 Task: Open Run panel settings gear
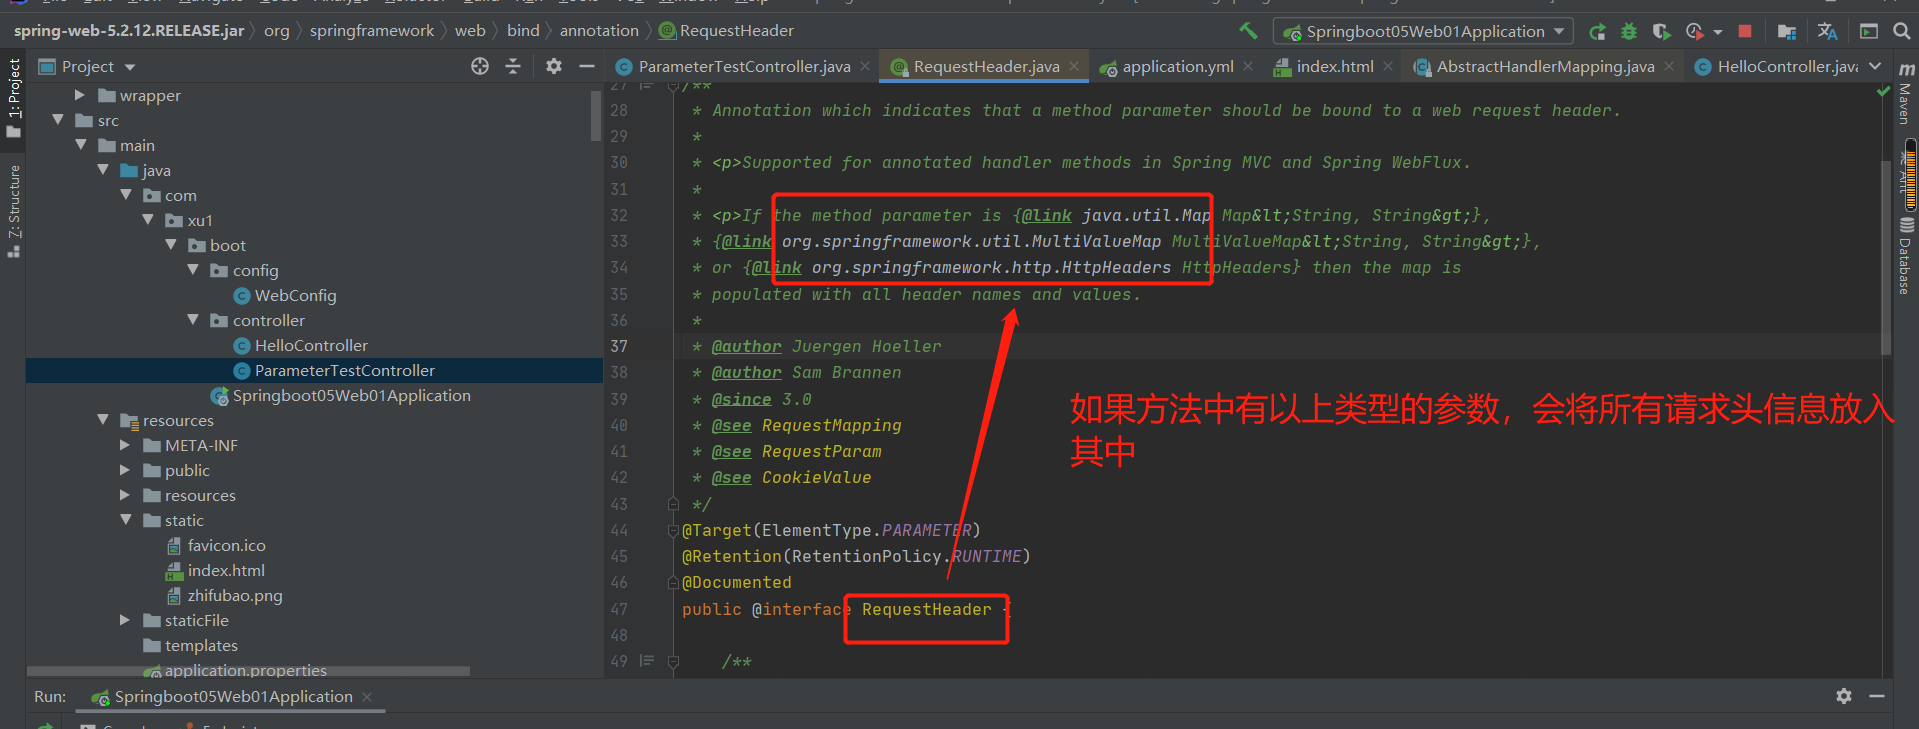click(1844, 696)
